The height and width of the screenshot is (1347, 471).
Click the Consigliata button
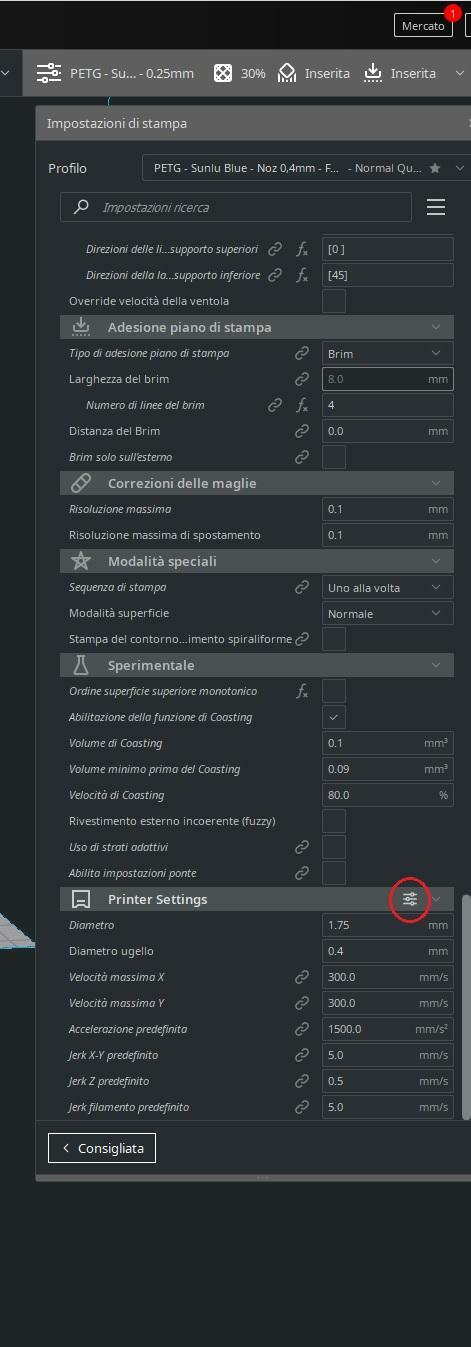point(102,1148)
